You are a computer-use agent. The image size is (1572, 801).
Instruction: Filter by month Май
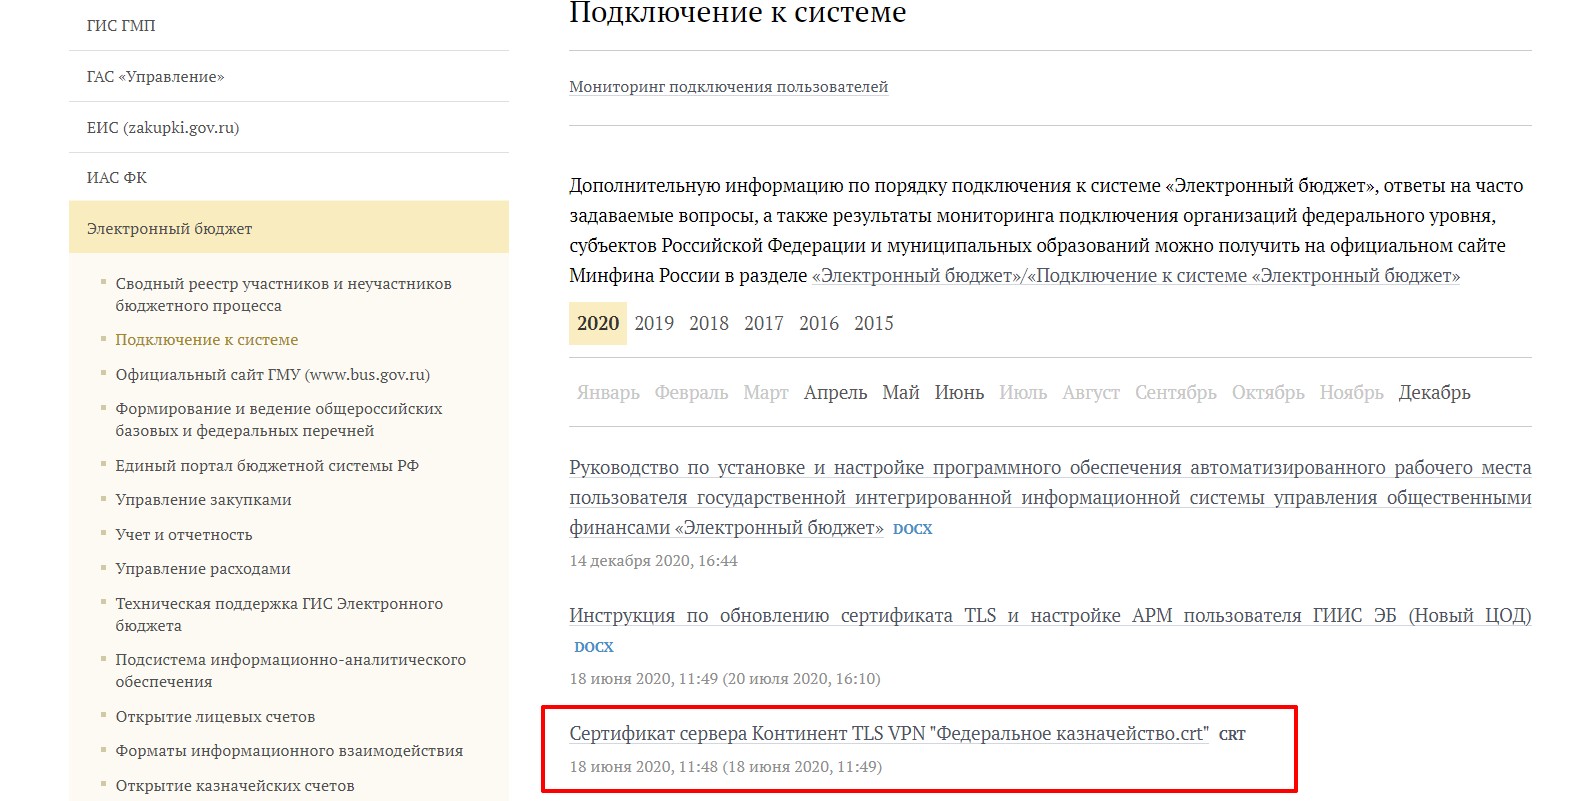click(901, 392)
